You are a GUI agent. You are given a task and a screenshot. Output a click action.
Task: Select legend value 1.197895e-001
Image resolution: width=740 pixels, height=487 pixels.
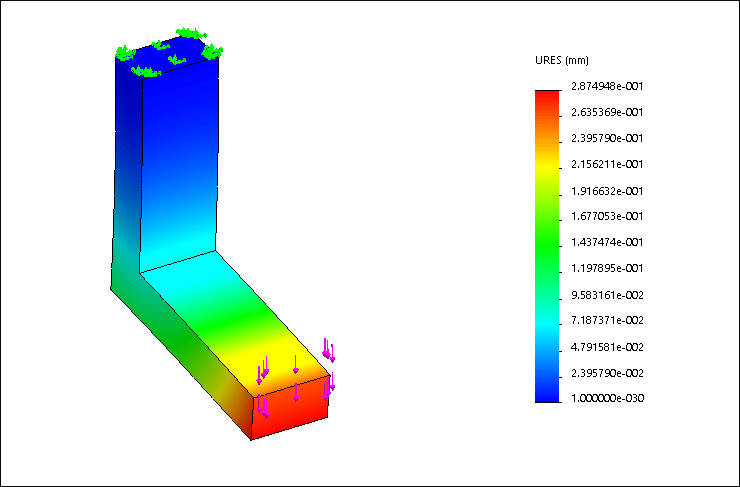pos(607,268)
